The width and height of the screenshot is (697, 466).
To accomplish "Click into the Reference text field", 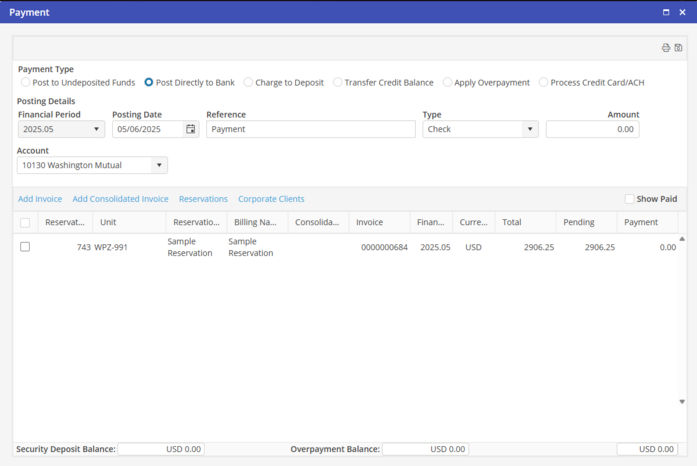I will 310,129.
